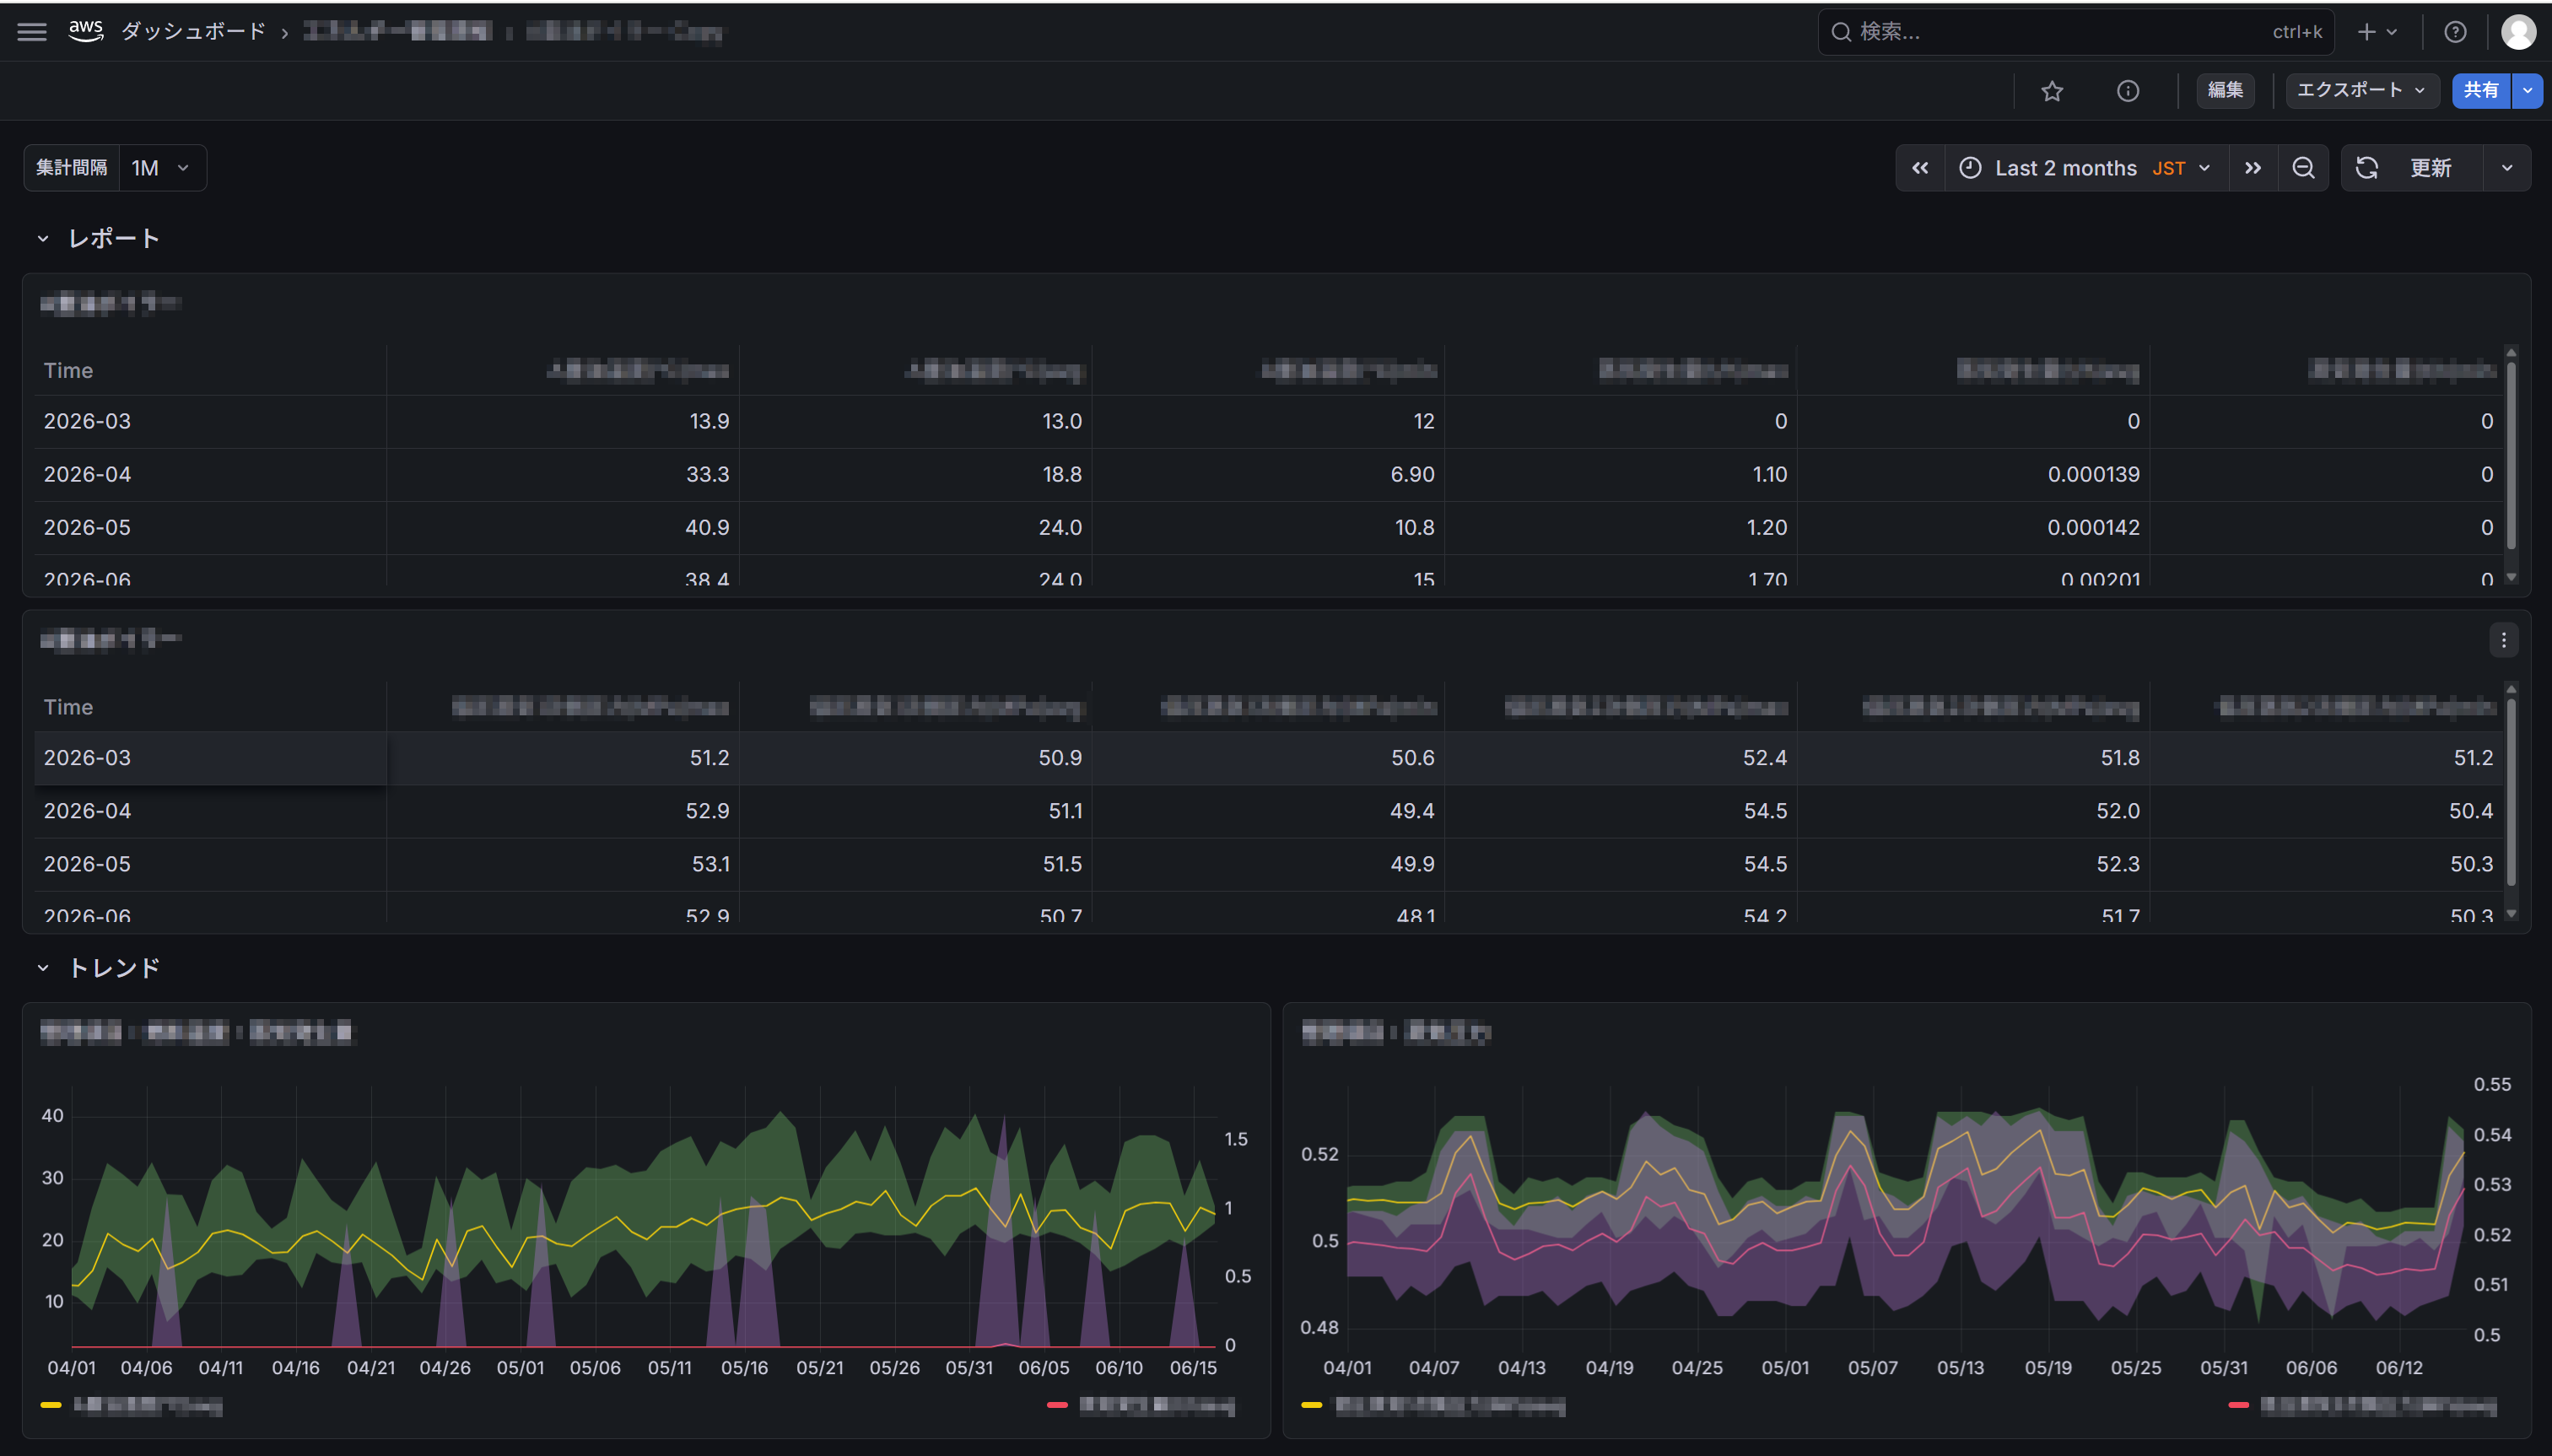Click the 編集 button
Image resolution: width=2552 pixels, height=1456 pixels.
[x=2225, y=90]
